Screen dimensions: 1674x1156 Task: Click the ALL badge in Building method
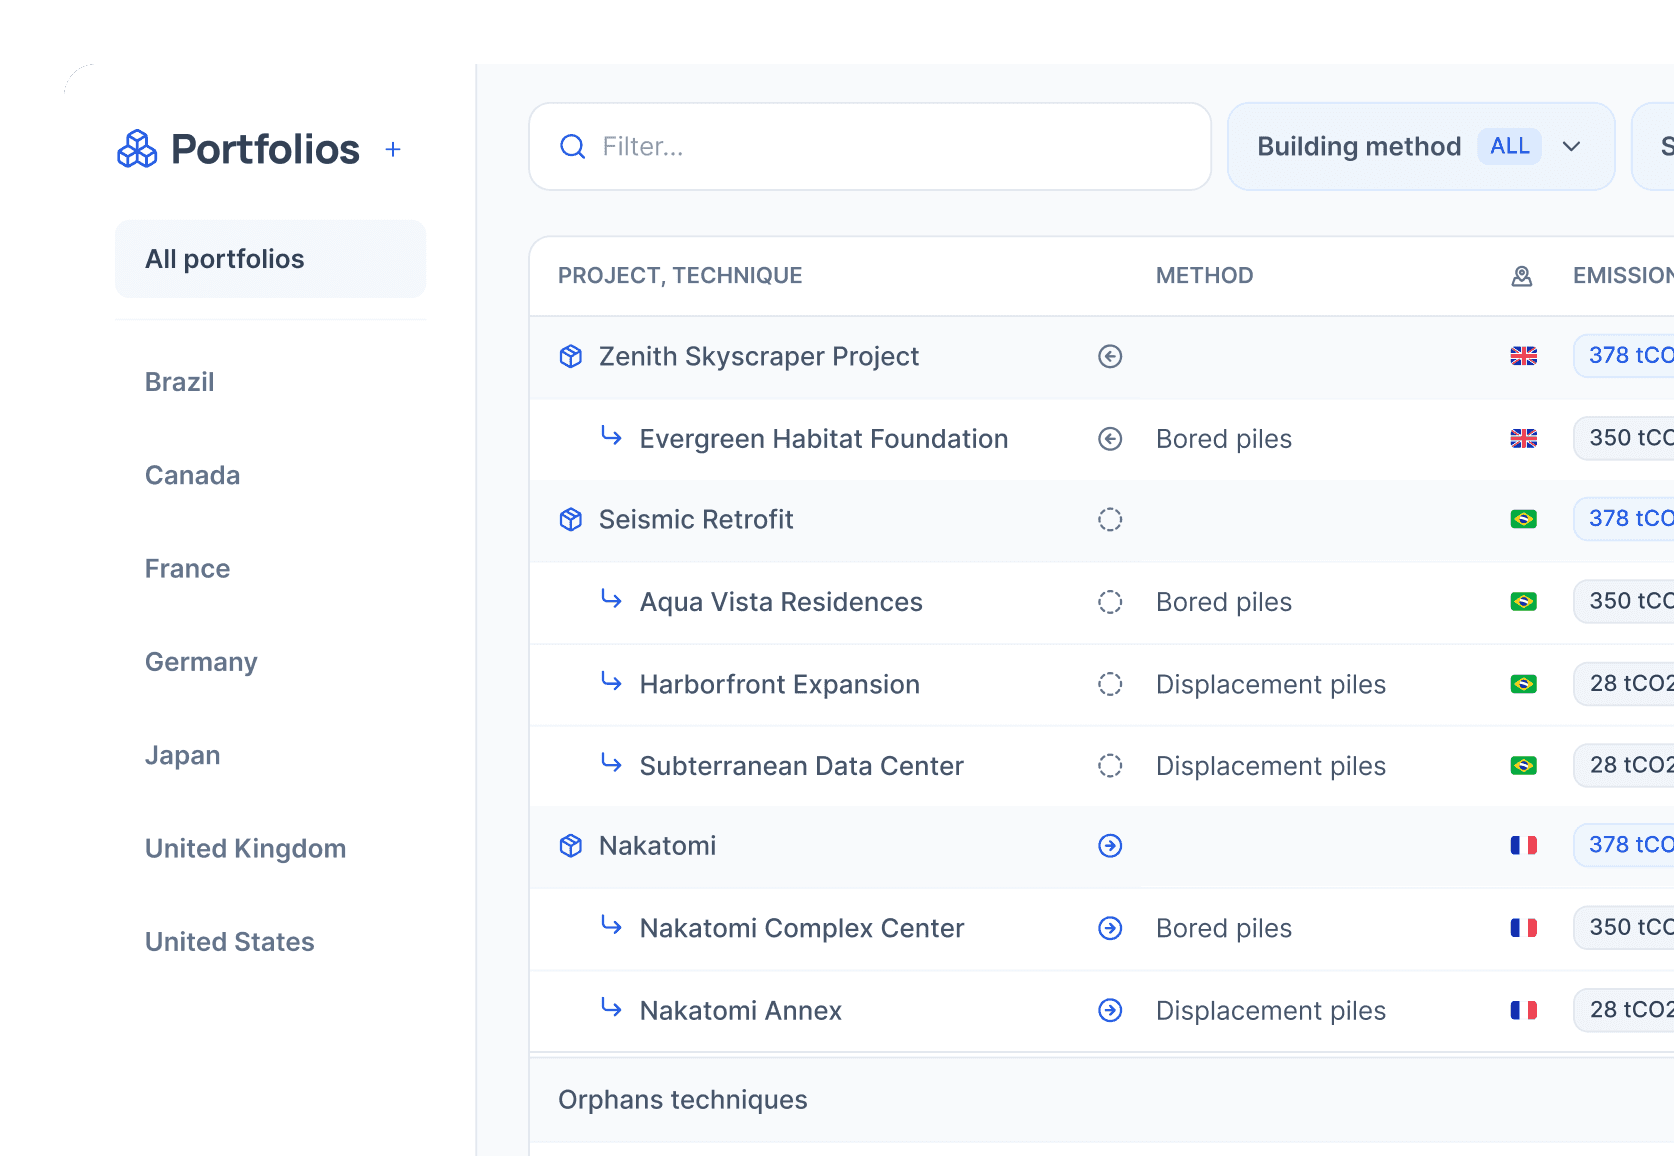[x=1509, y=146]
